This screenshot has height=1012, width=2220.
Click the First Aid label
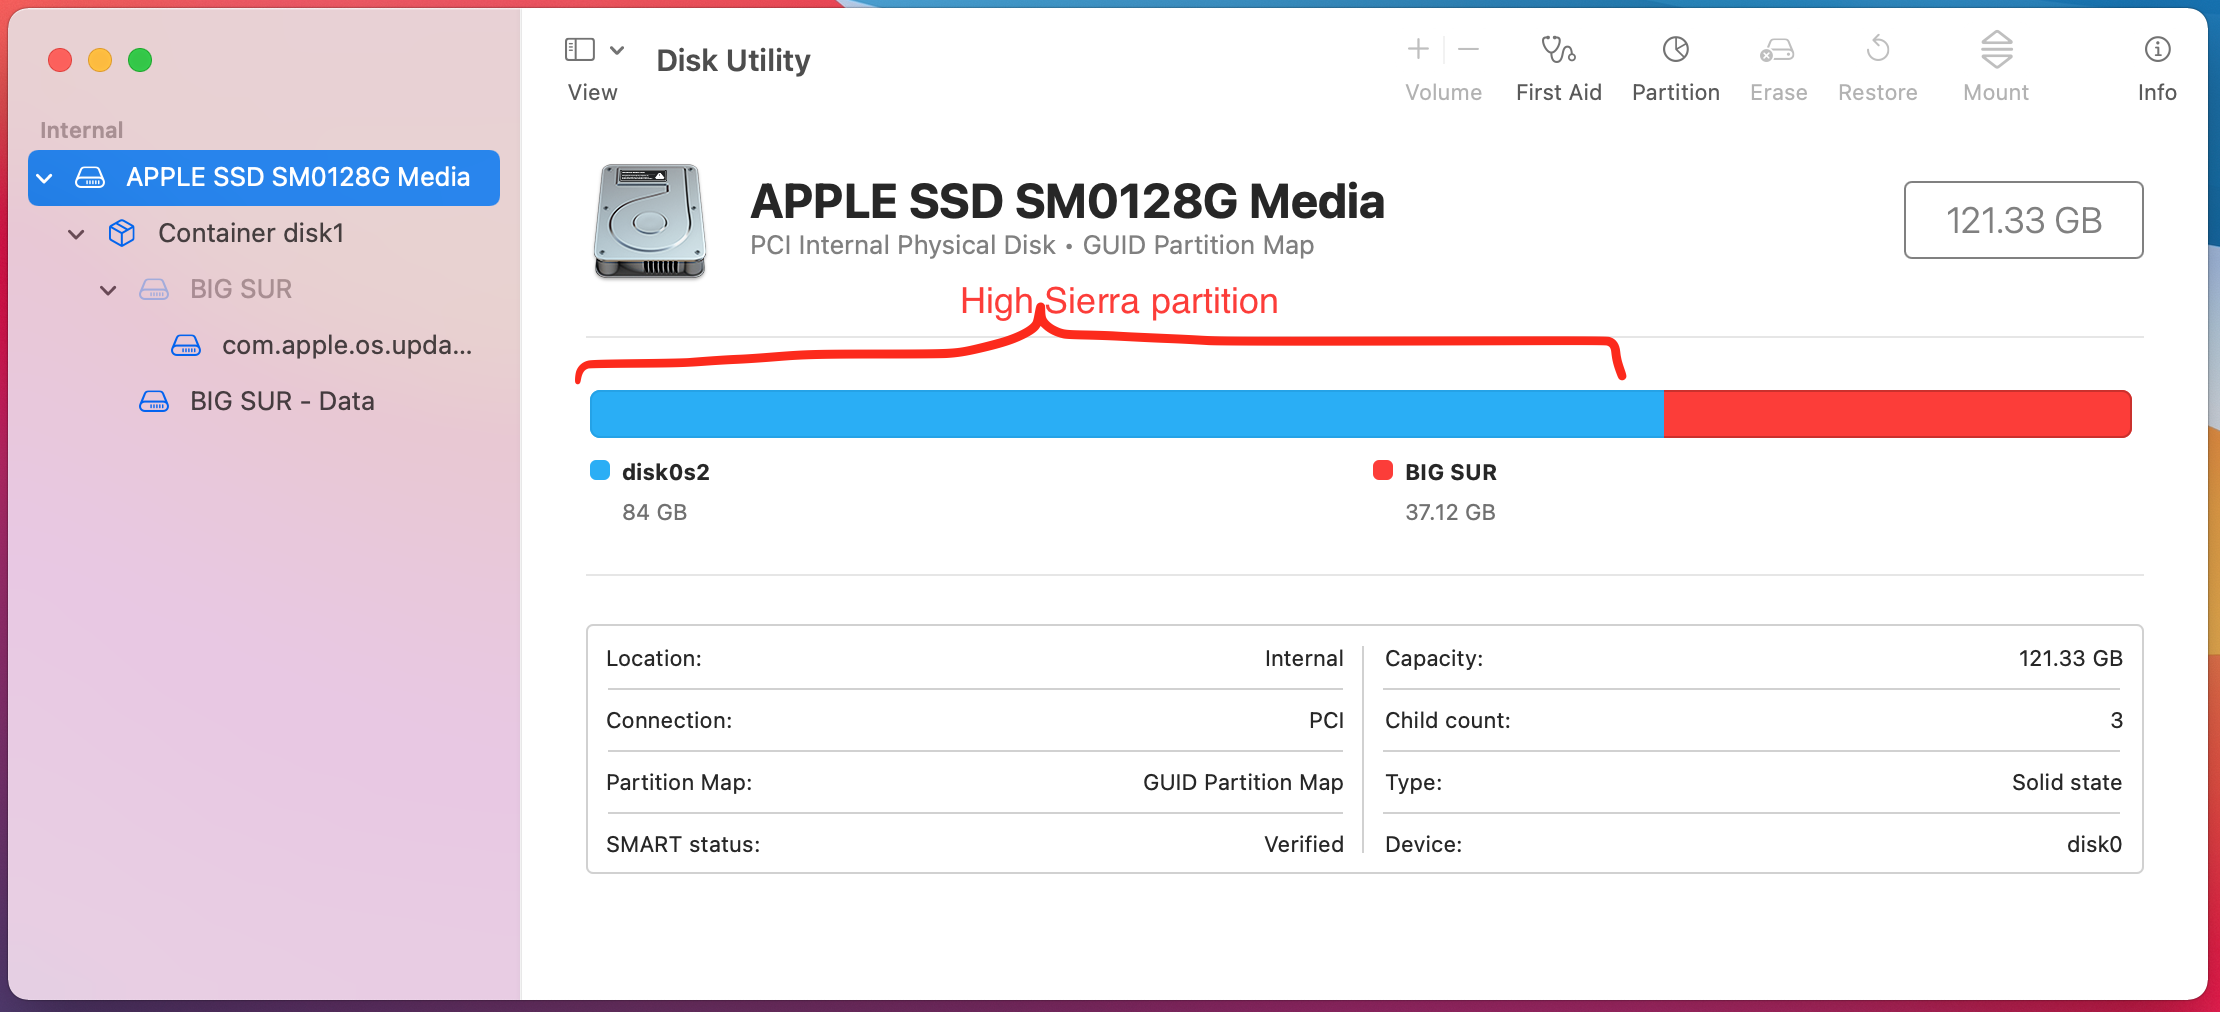tap(1559, 92)
